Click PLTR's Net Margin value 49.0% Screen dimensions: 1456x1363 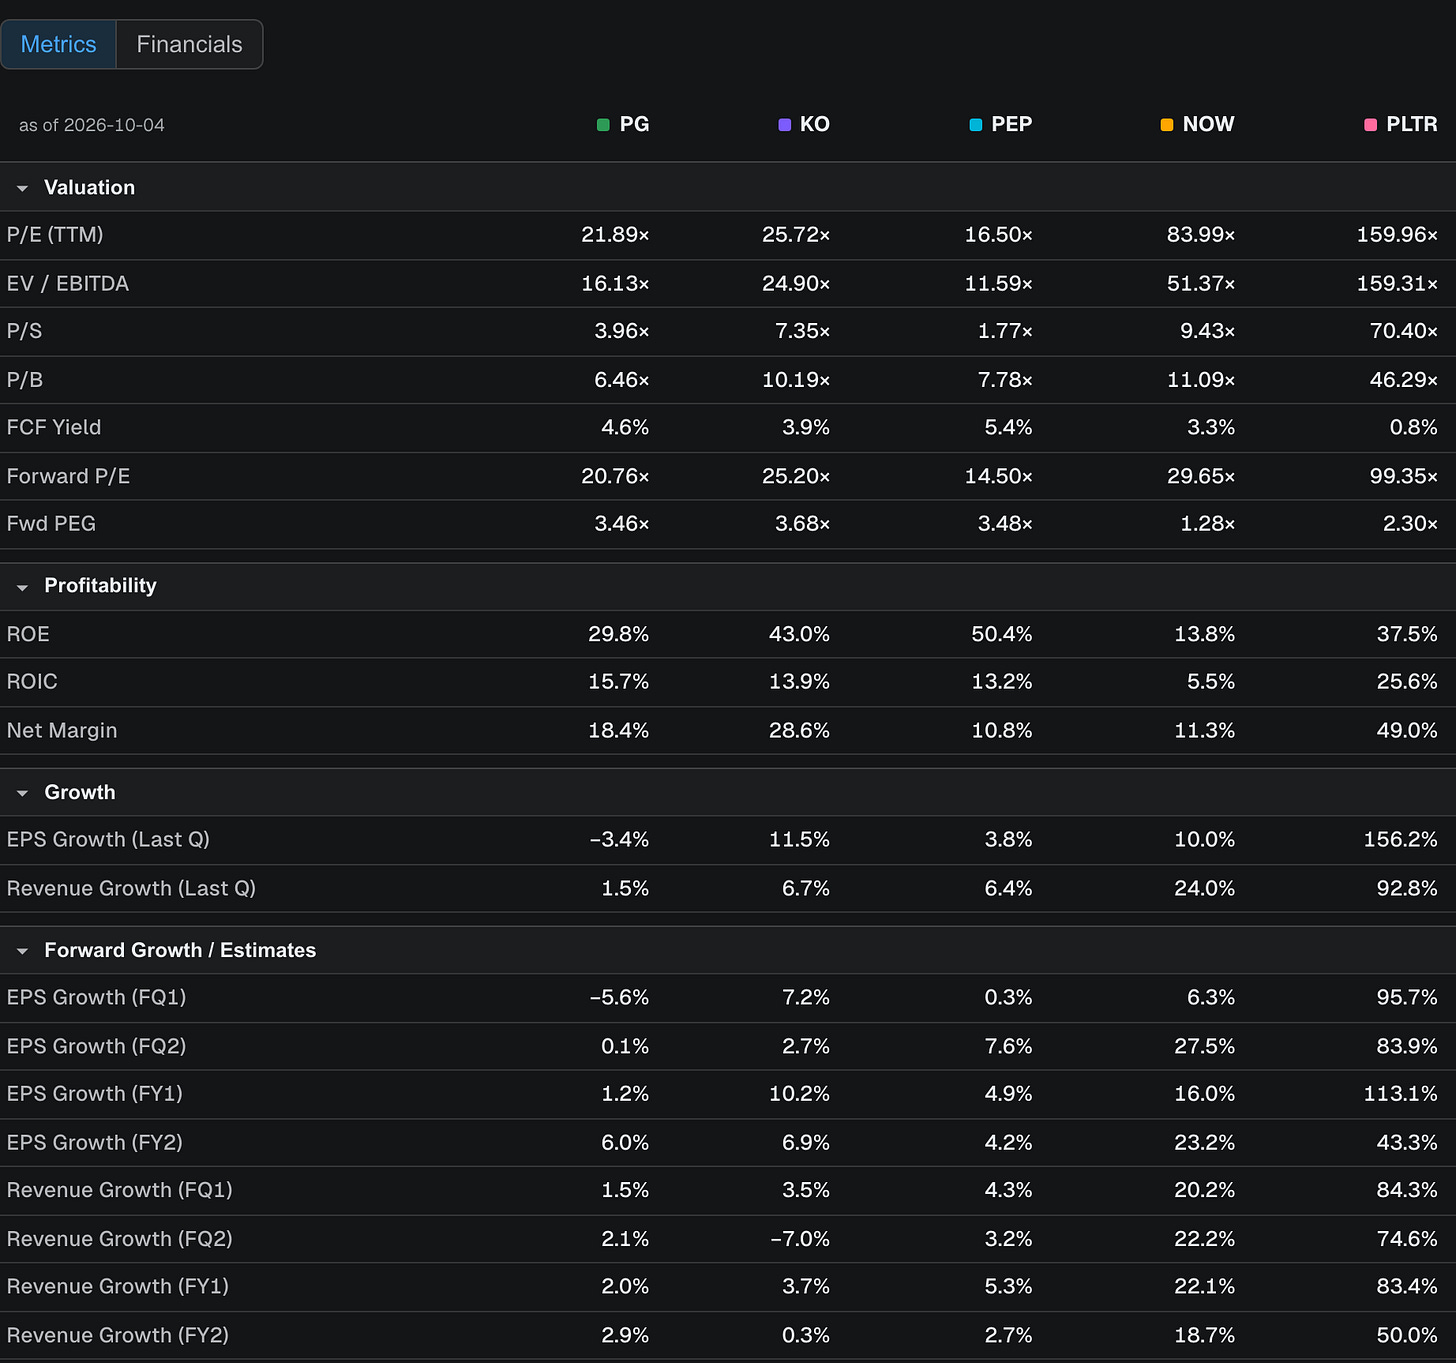(x=1407, y=731)
